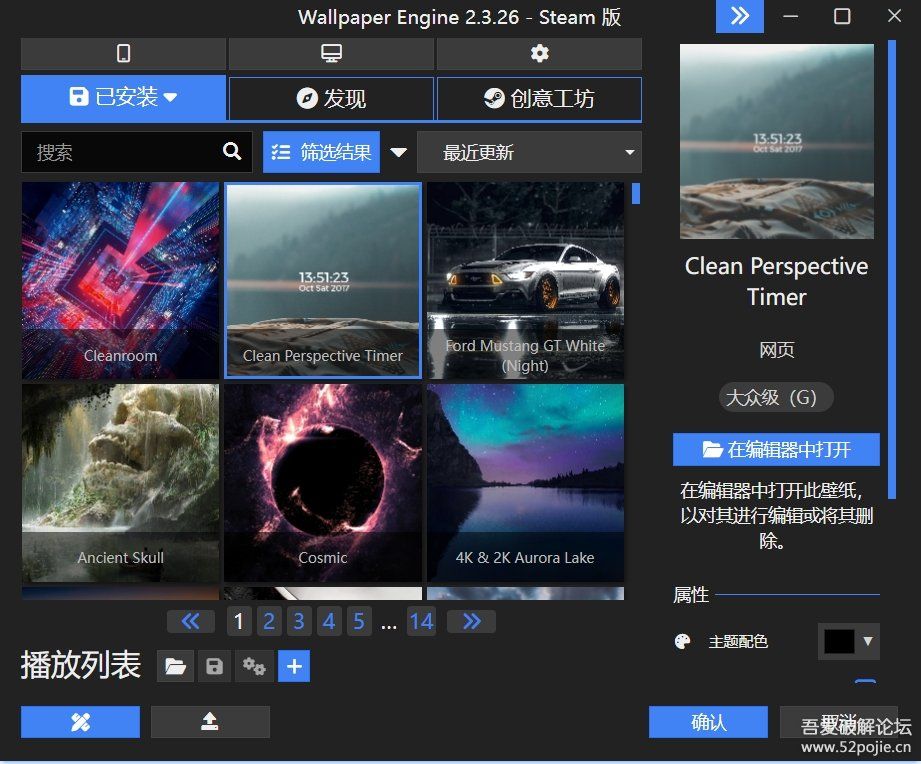Select Ancient Skull wallpaper thumbnail
The width and height of the screenshot is (921, 764).
(120, 483)
